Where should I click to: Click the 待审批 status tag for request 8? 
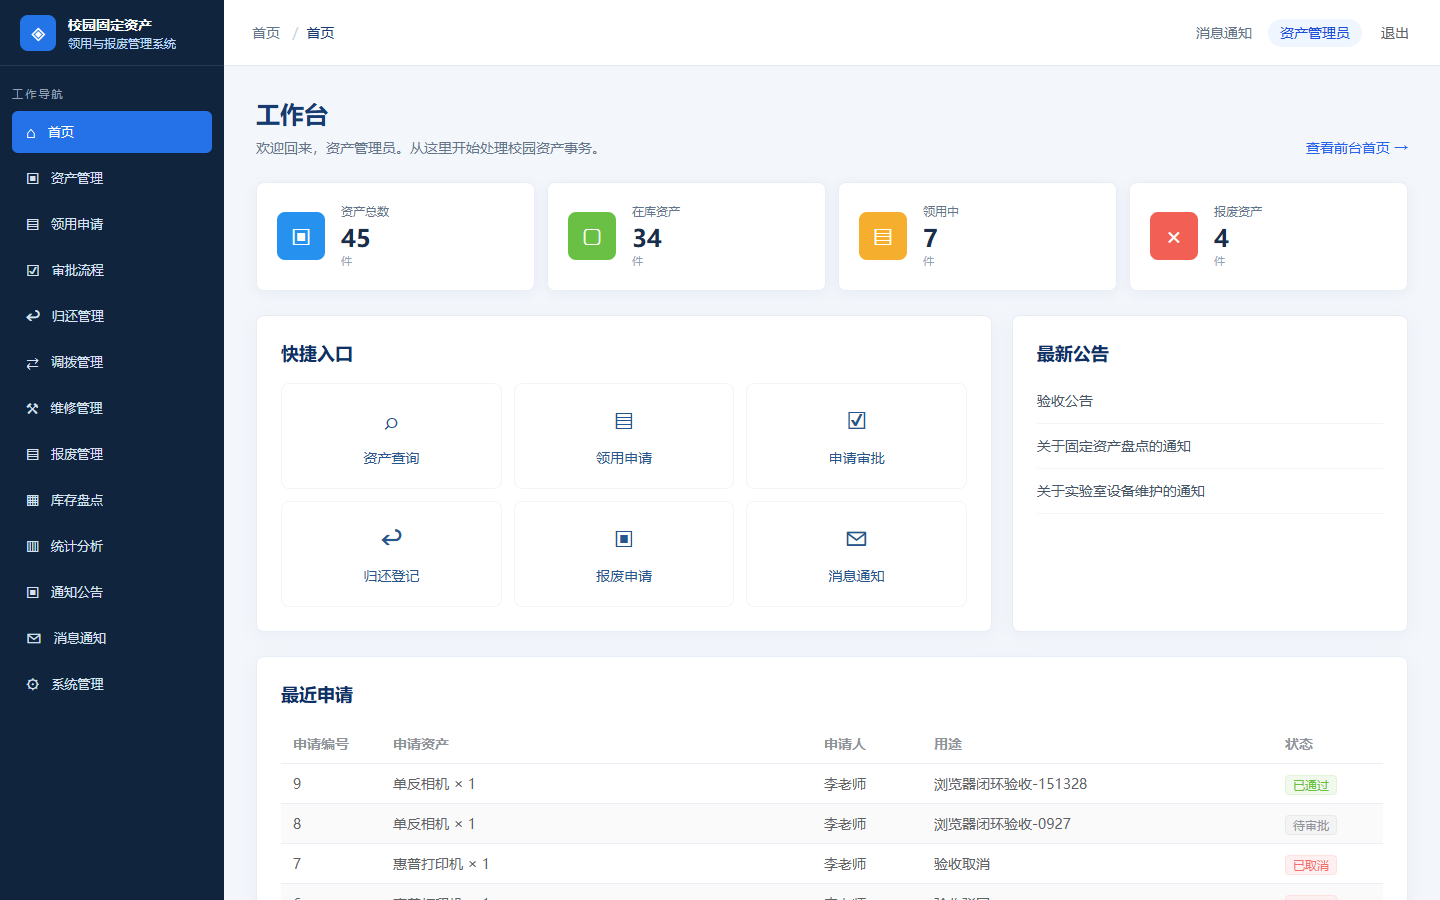pos(1310,825)
